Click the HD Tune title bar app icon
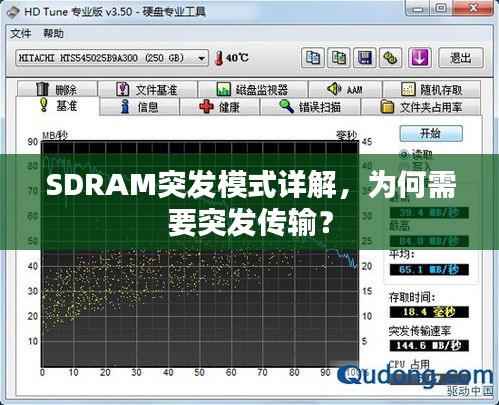The height and width of the screenshot is (405, 499). coord(13,13)
